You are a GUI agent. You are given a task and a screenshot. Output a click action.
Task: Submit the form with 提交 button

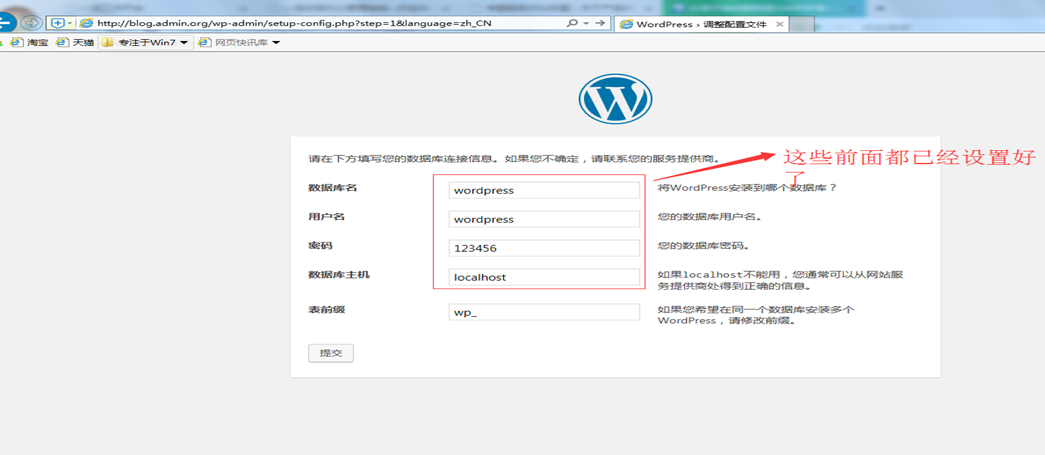(x=331, y=353)
